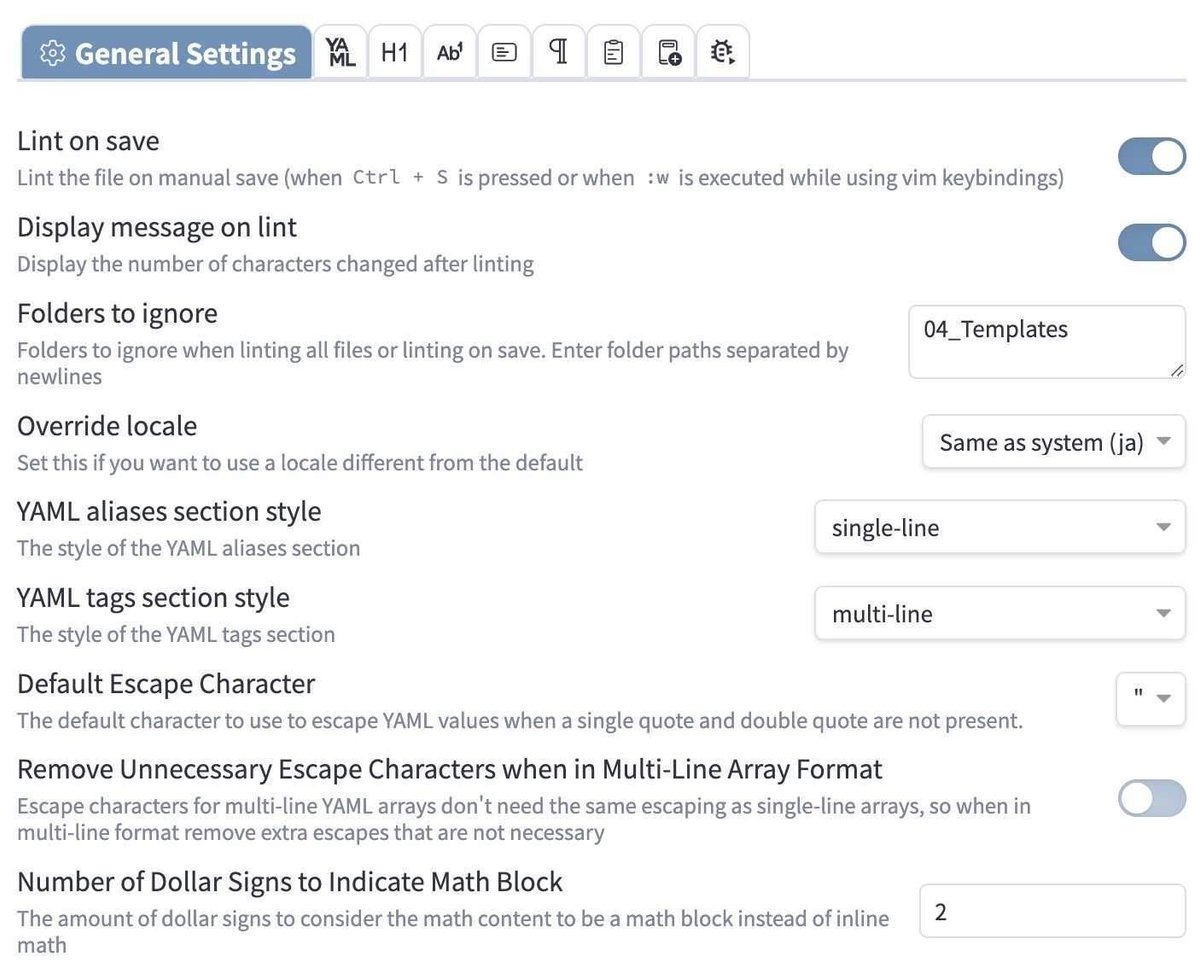Viewport: 1200px width, 974px height.
Task: Click the 'Override locale' heading
Action: pos(107,426)
